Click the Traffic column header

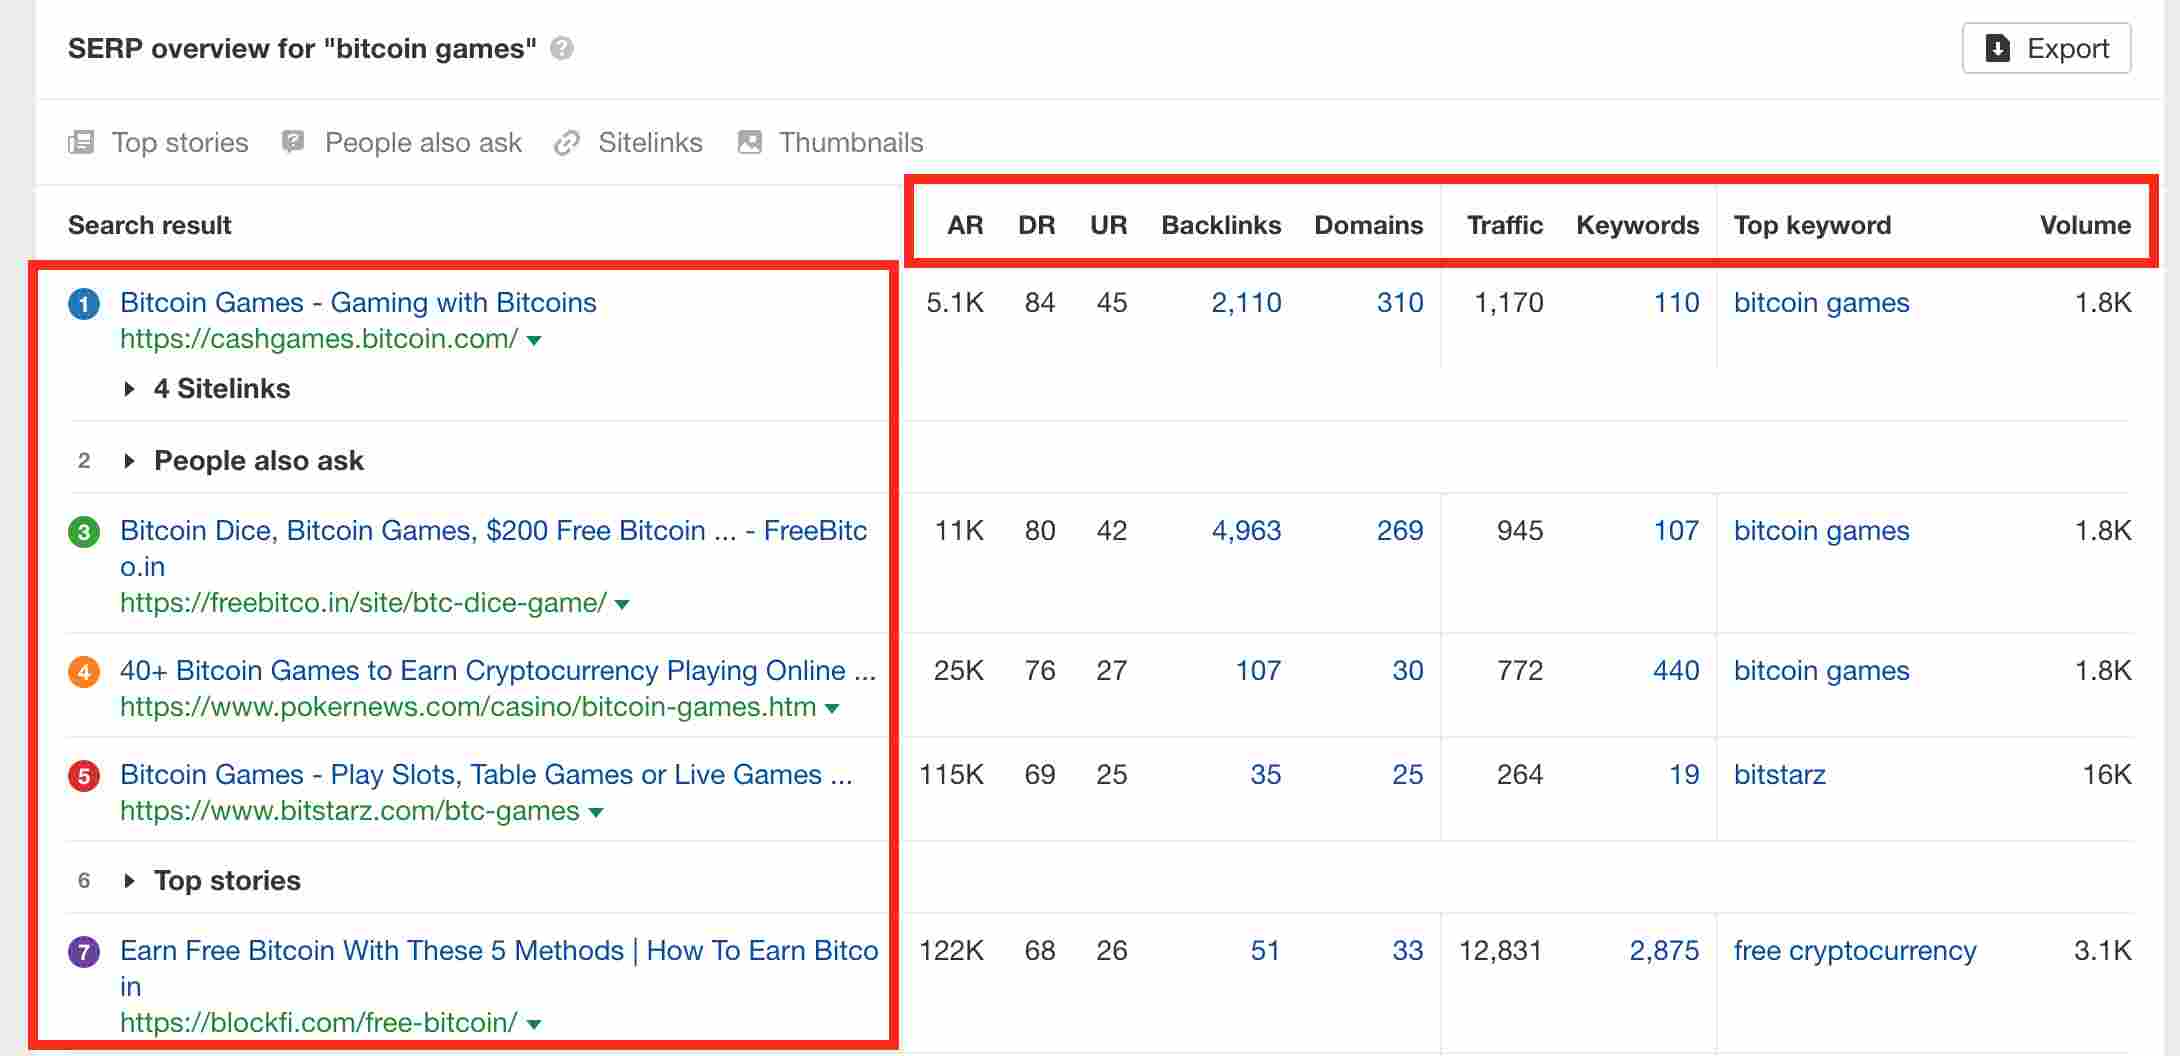[1505, 225]
